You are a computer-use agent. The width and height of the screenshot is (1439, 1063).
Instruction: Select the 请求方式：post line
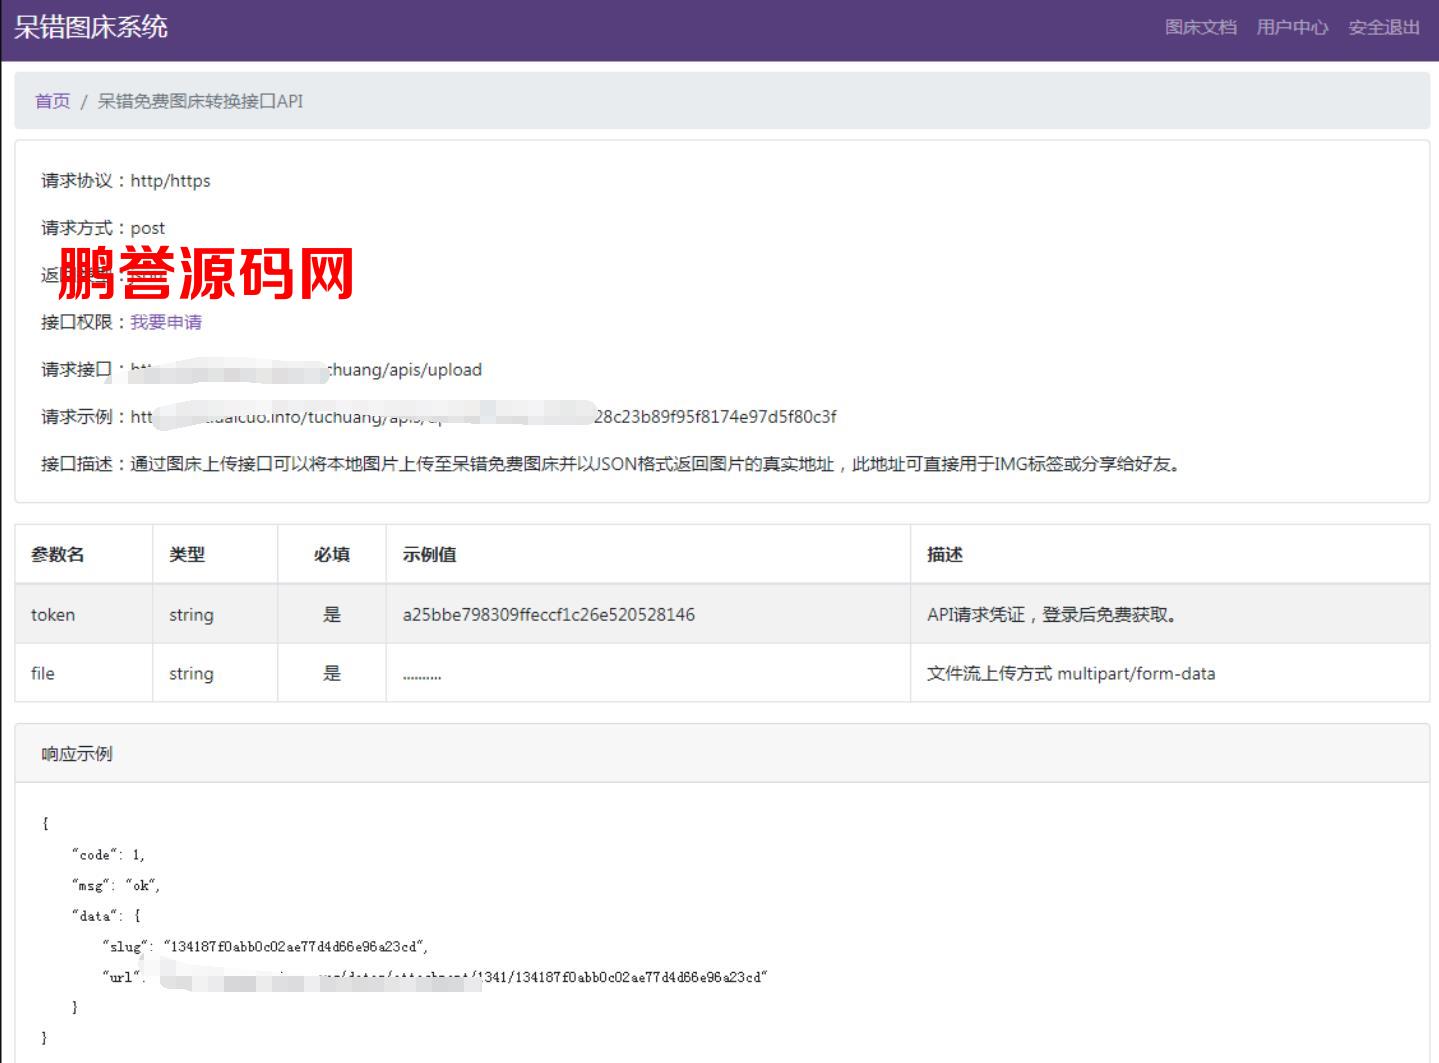tap(103, 228)
